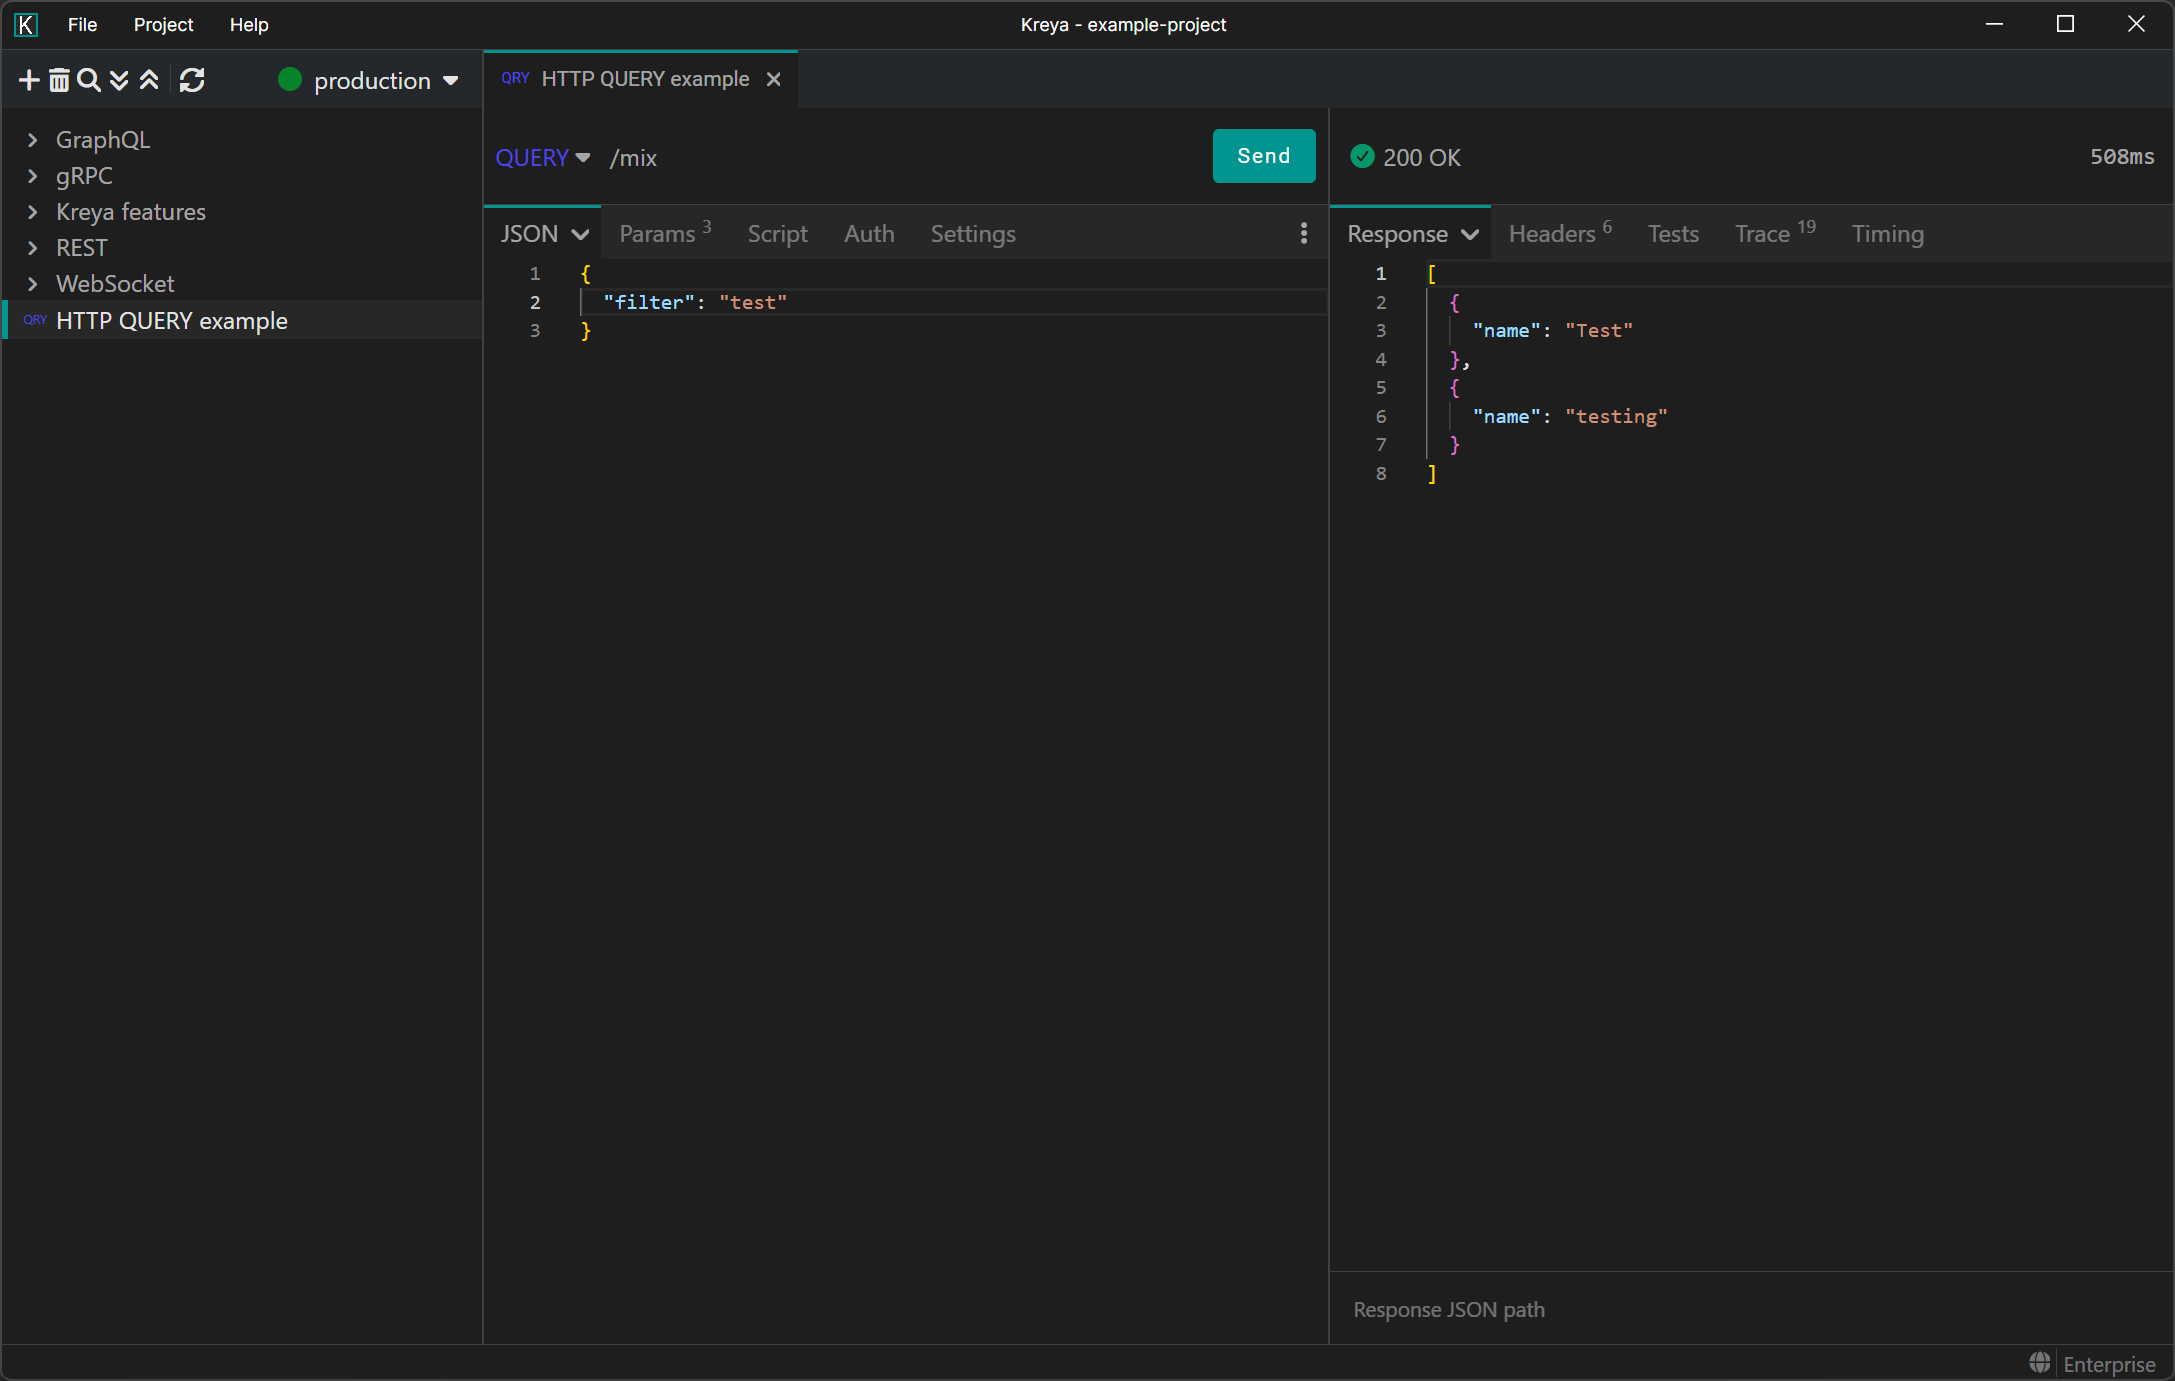Click the trash delete icon
Image resolution: width=2175 pixels, height=1381 pixels.
click(59, 80)
